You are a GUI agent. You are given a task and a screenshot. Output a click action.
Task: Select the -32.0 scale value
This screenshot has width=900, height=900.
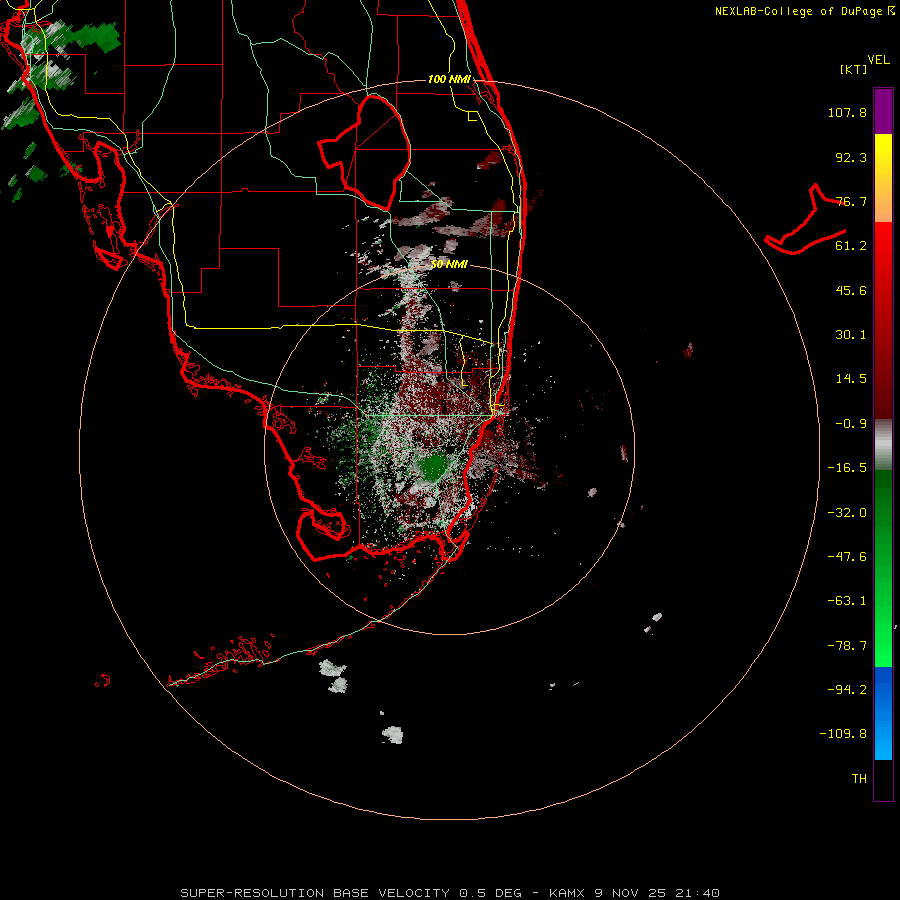847,513
